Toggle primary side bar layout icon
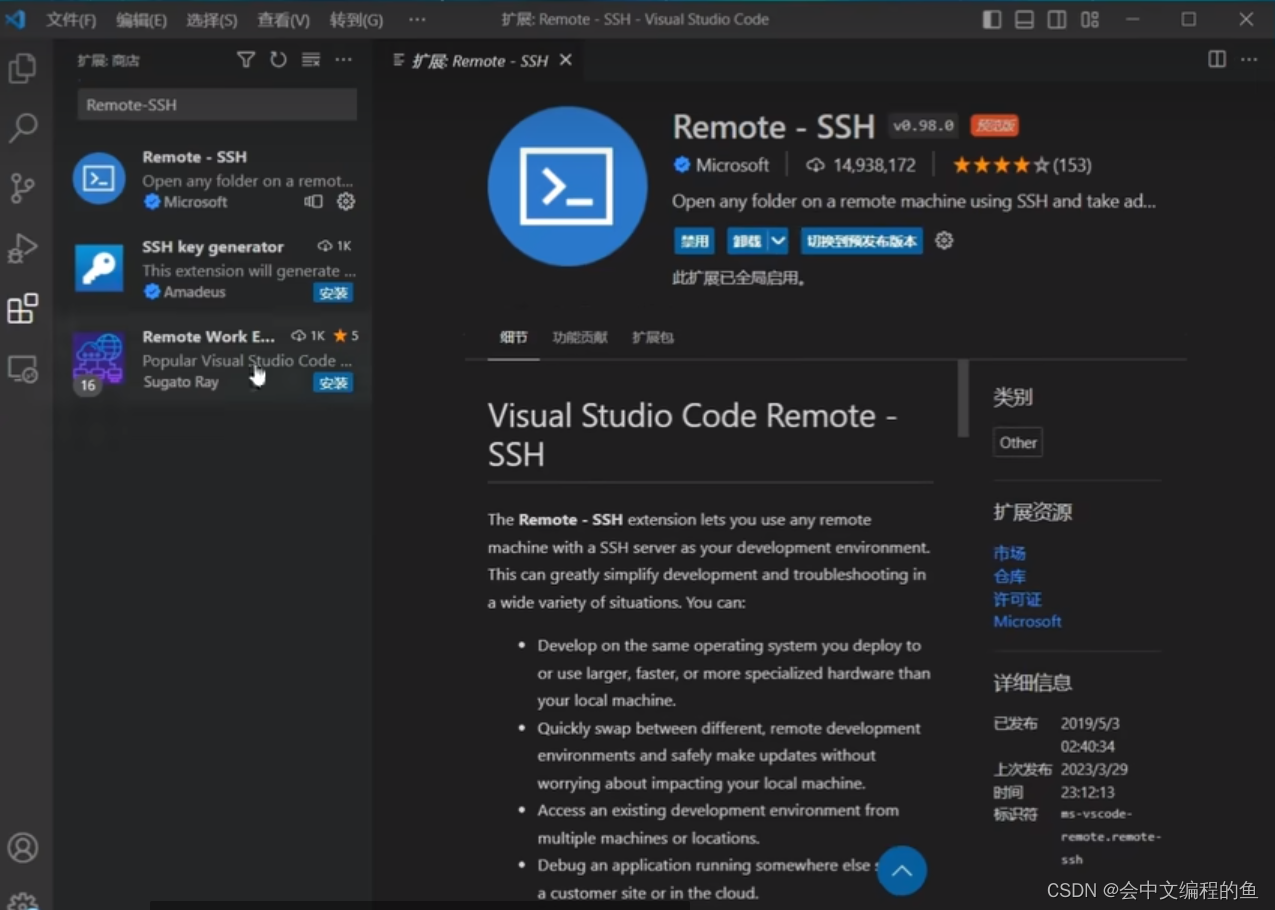The image size is (1275, 910). point(992,20)
